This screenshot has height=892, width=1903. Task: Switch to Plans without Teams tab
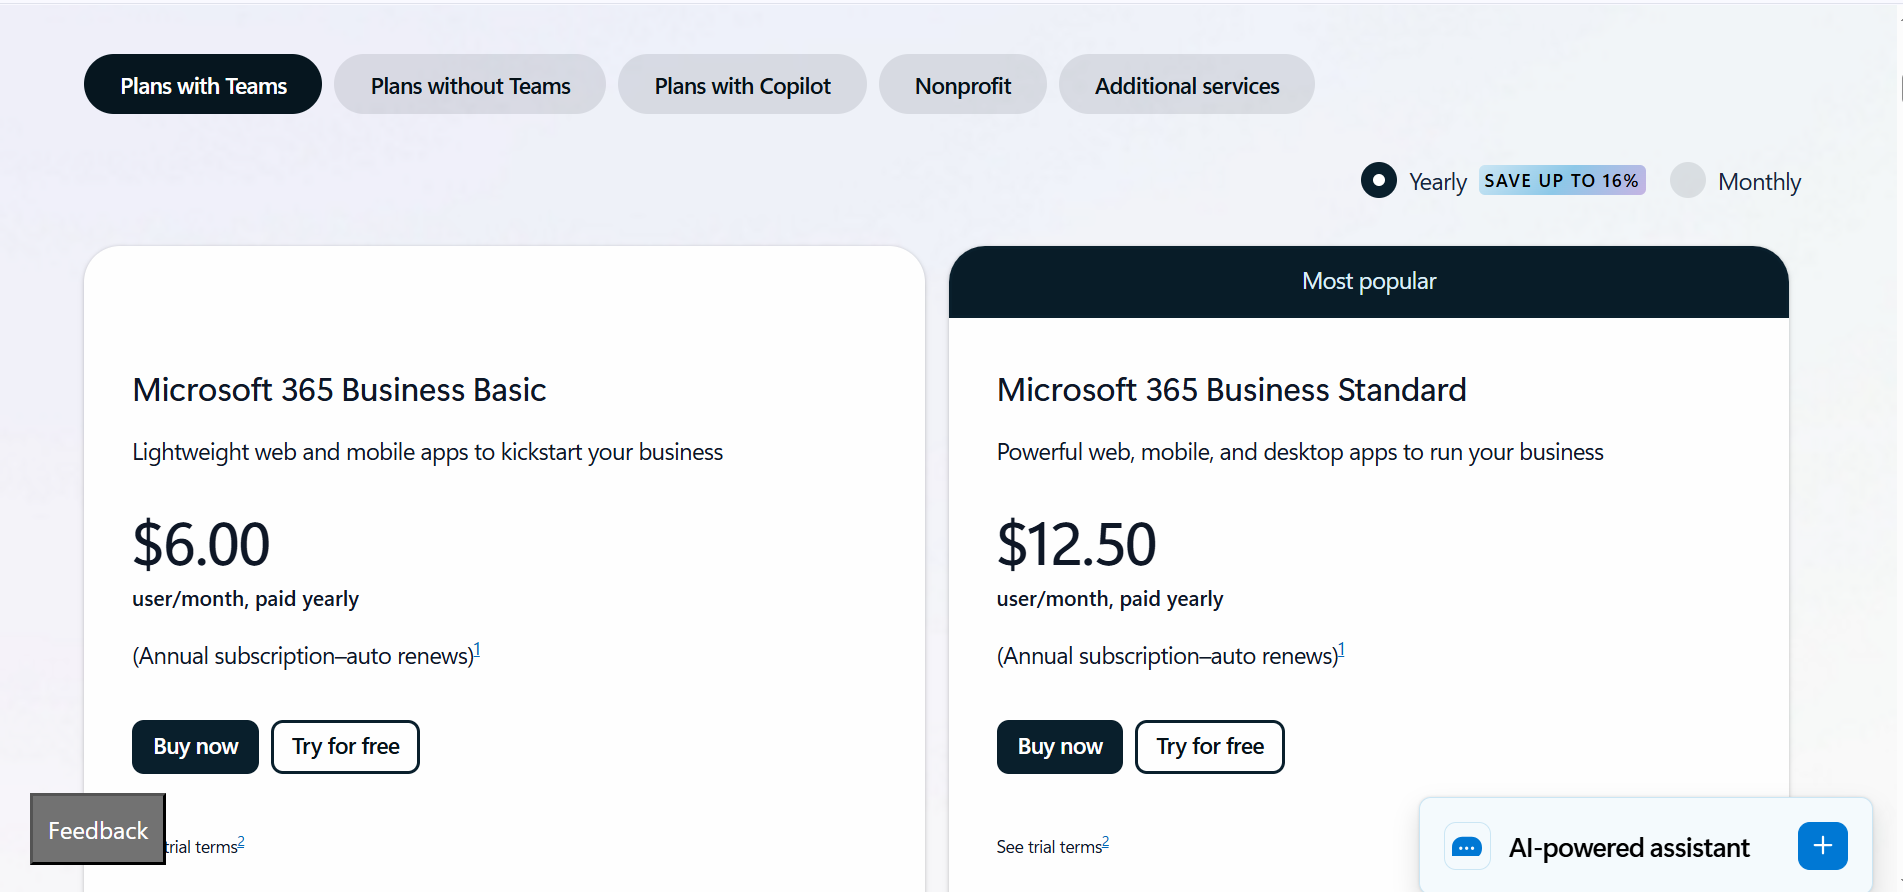[470, 85]
